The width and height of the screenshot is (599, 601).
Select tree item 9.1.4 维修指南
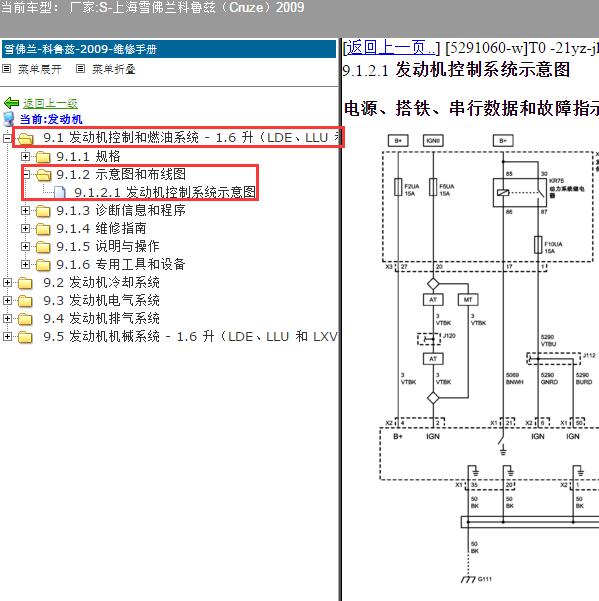[x=101, y=228]
